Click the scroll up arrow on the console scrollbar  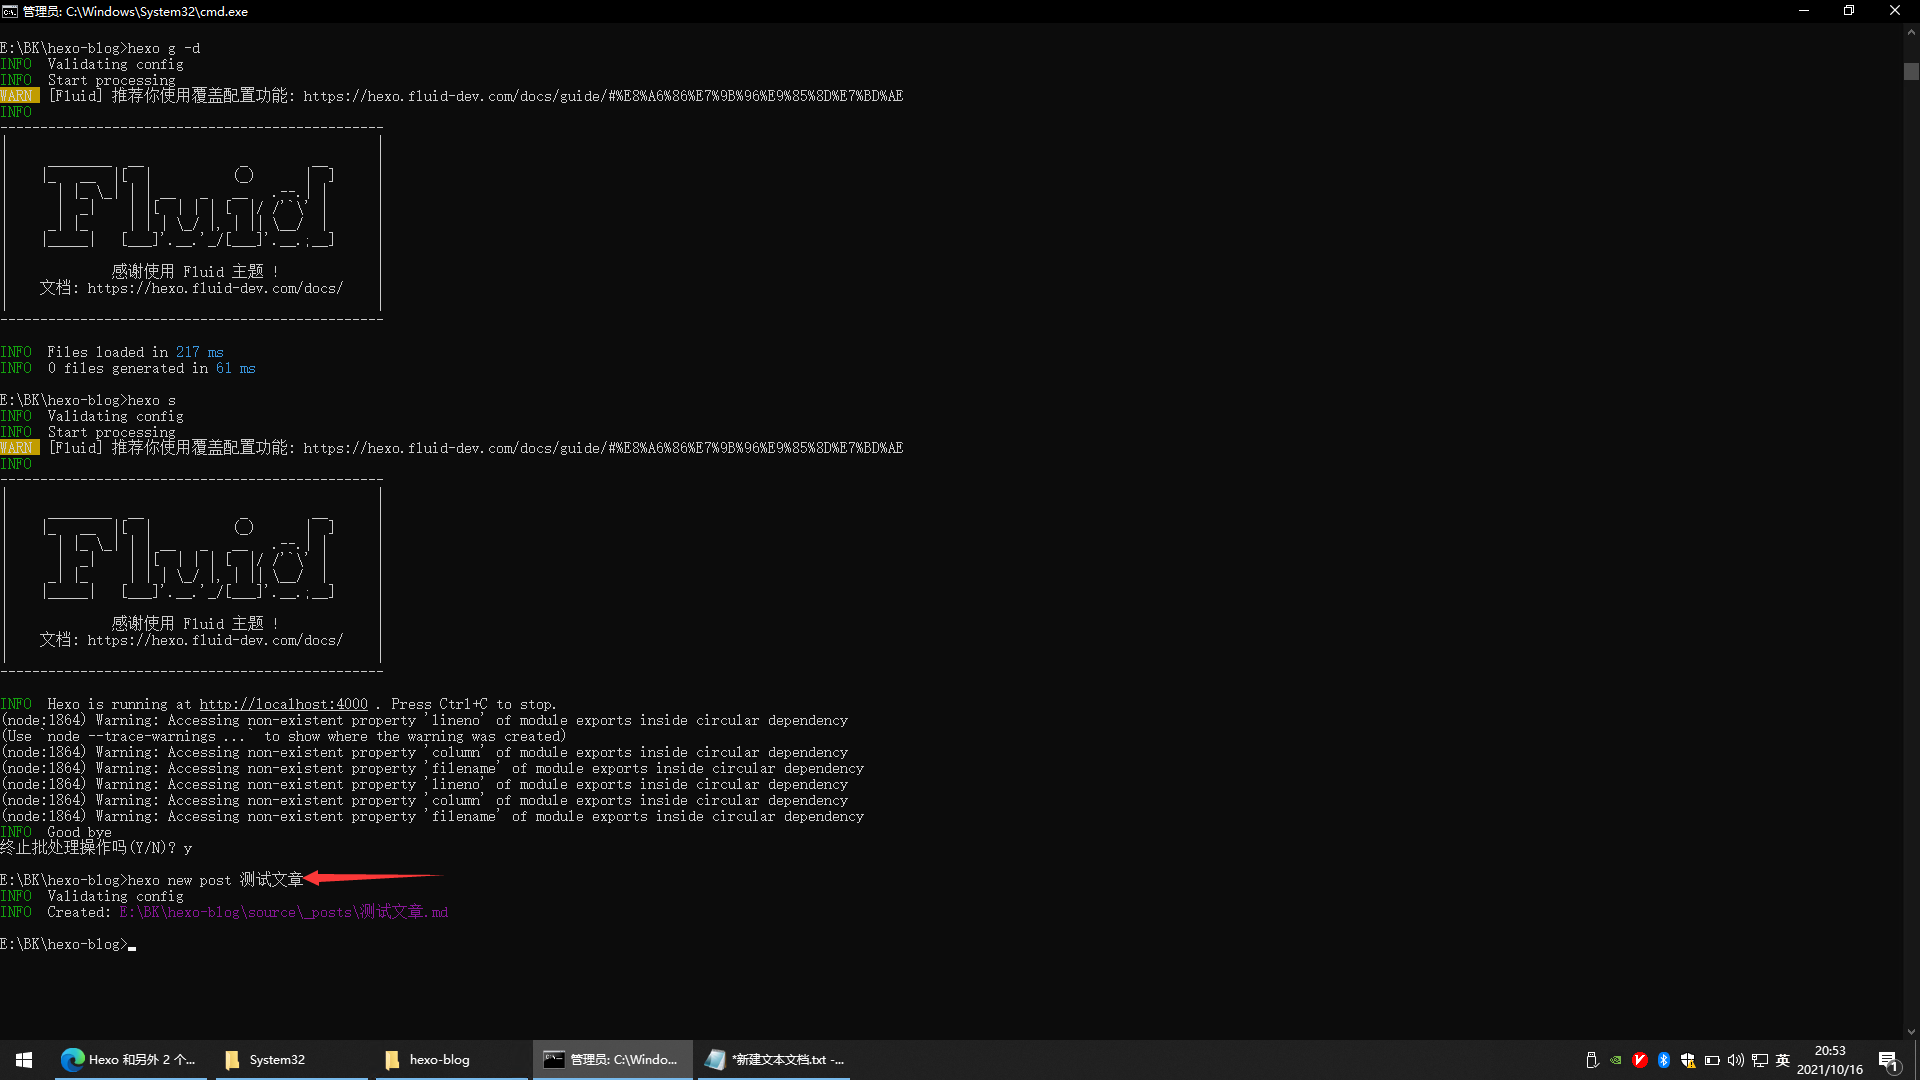(x=1911, y=32)
